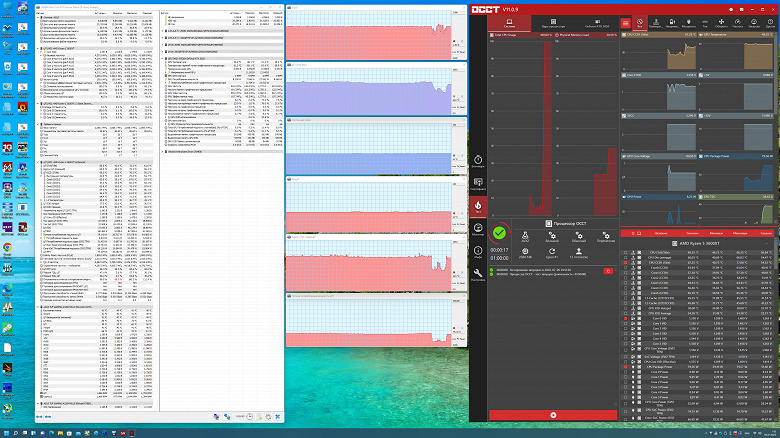This screenshot has height=438, width=780.
Task: Uncheck the red CPU Package Power checkbox
Action: 626,367
